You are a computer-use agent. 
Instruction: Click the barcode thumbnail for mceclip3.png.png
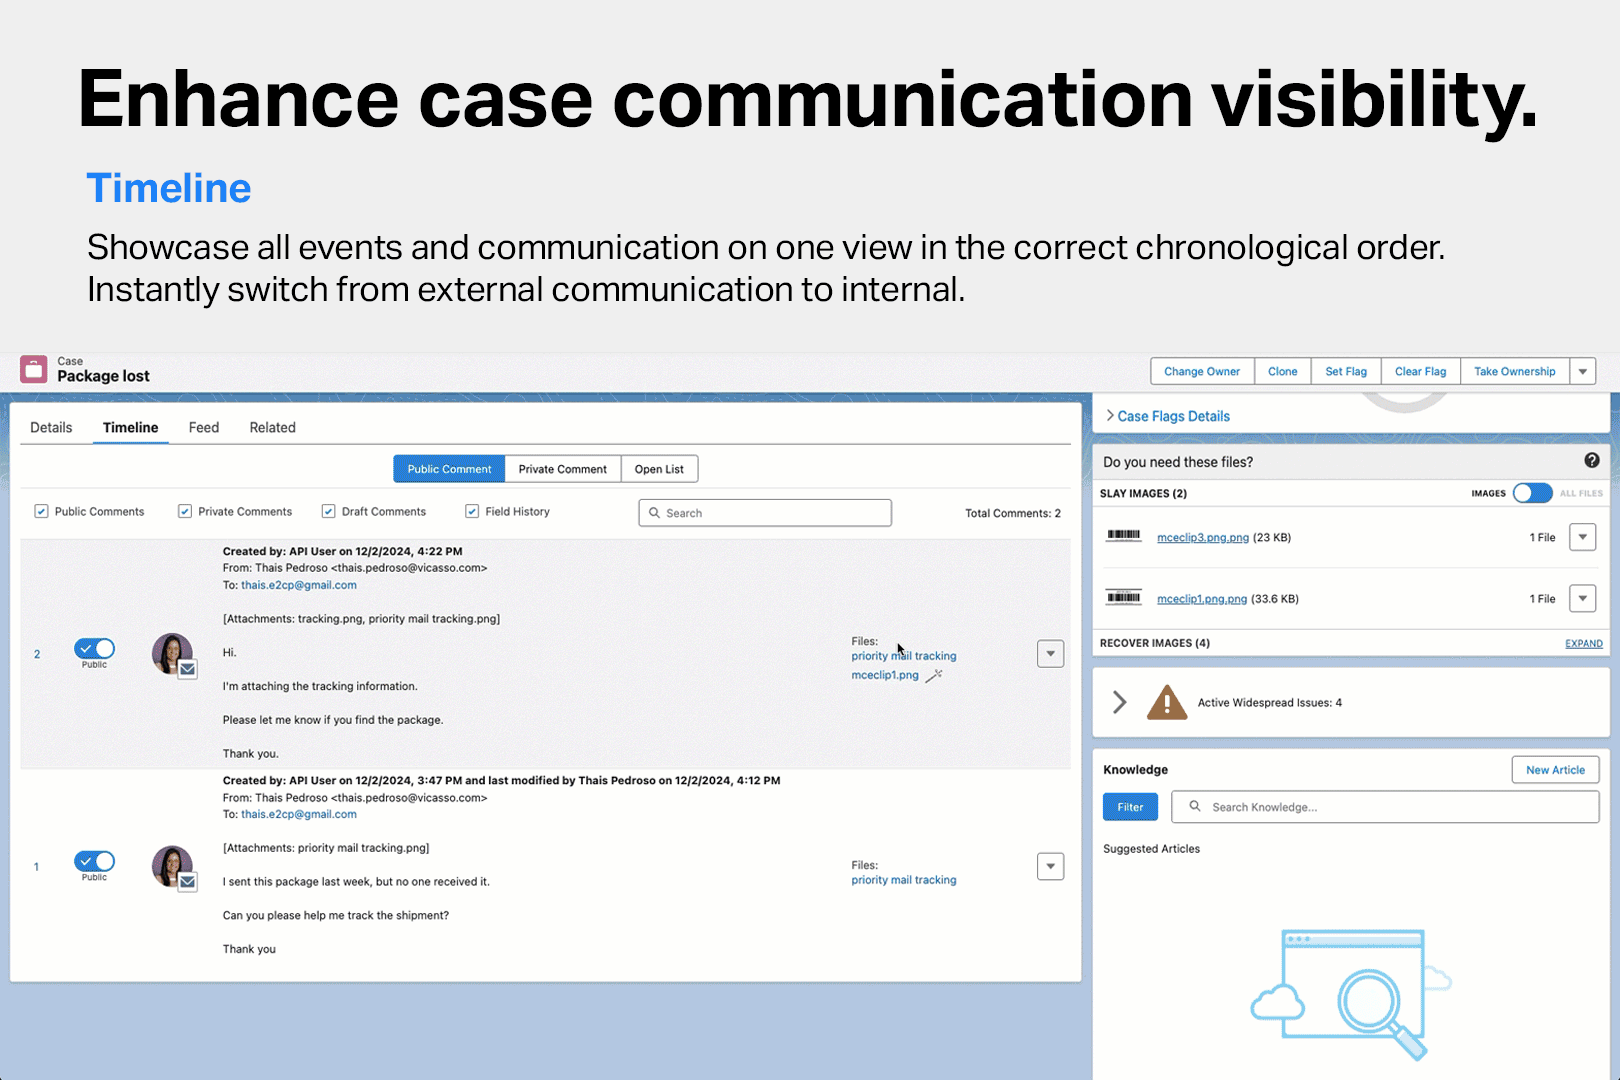[x=1124, y=536]
